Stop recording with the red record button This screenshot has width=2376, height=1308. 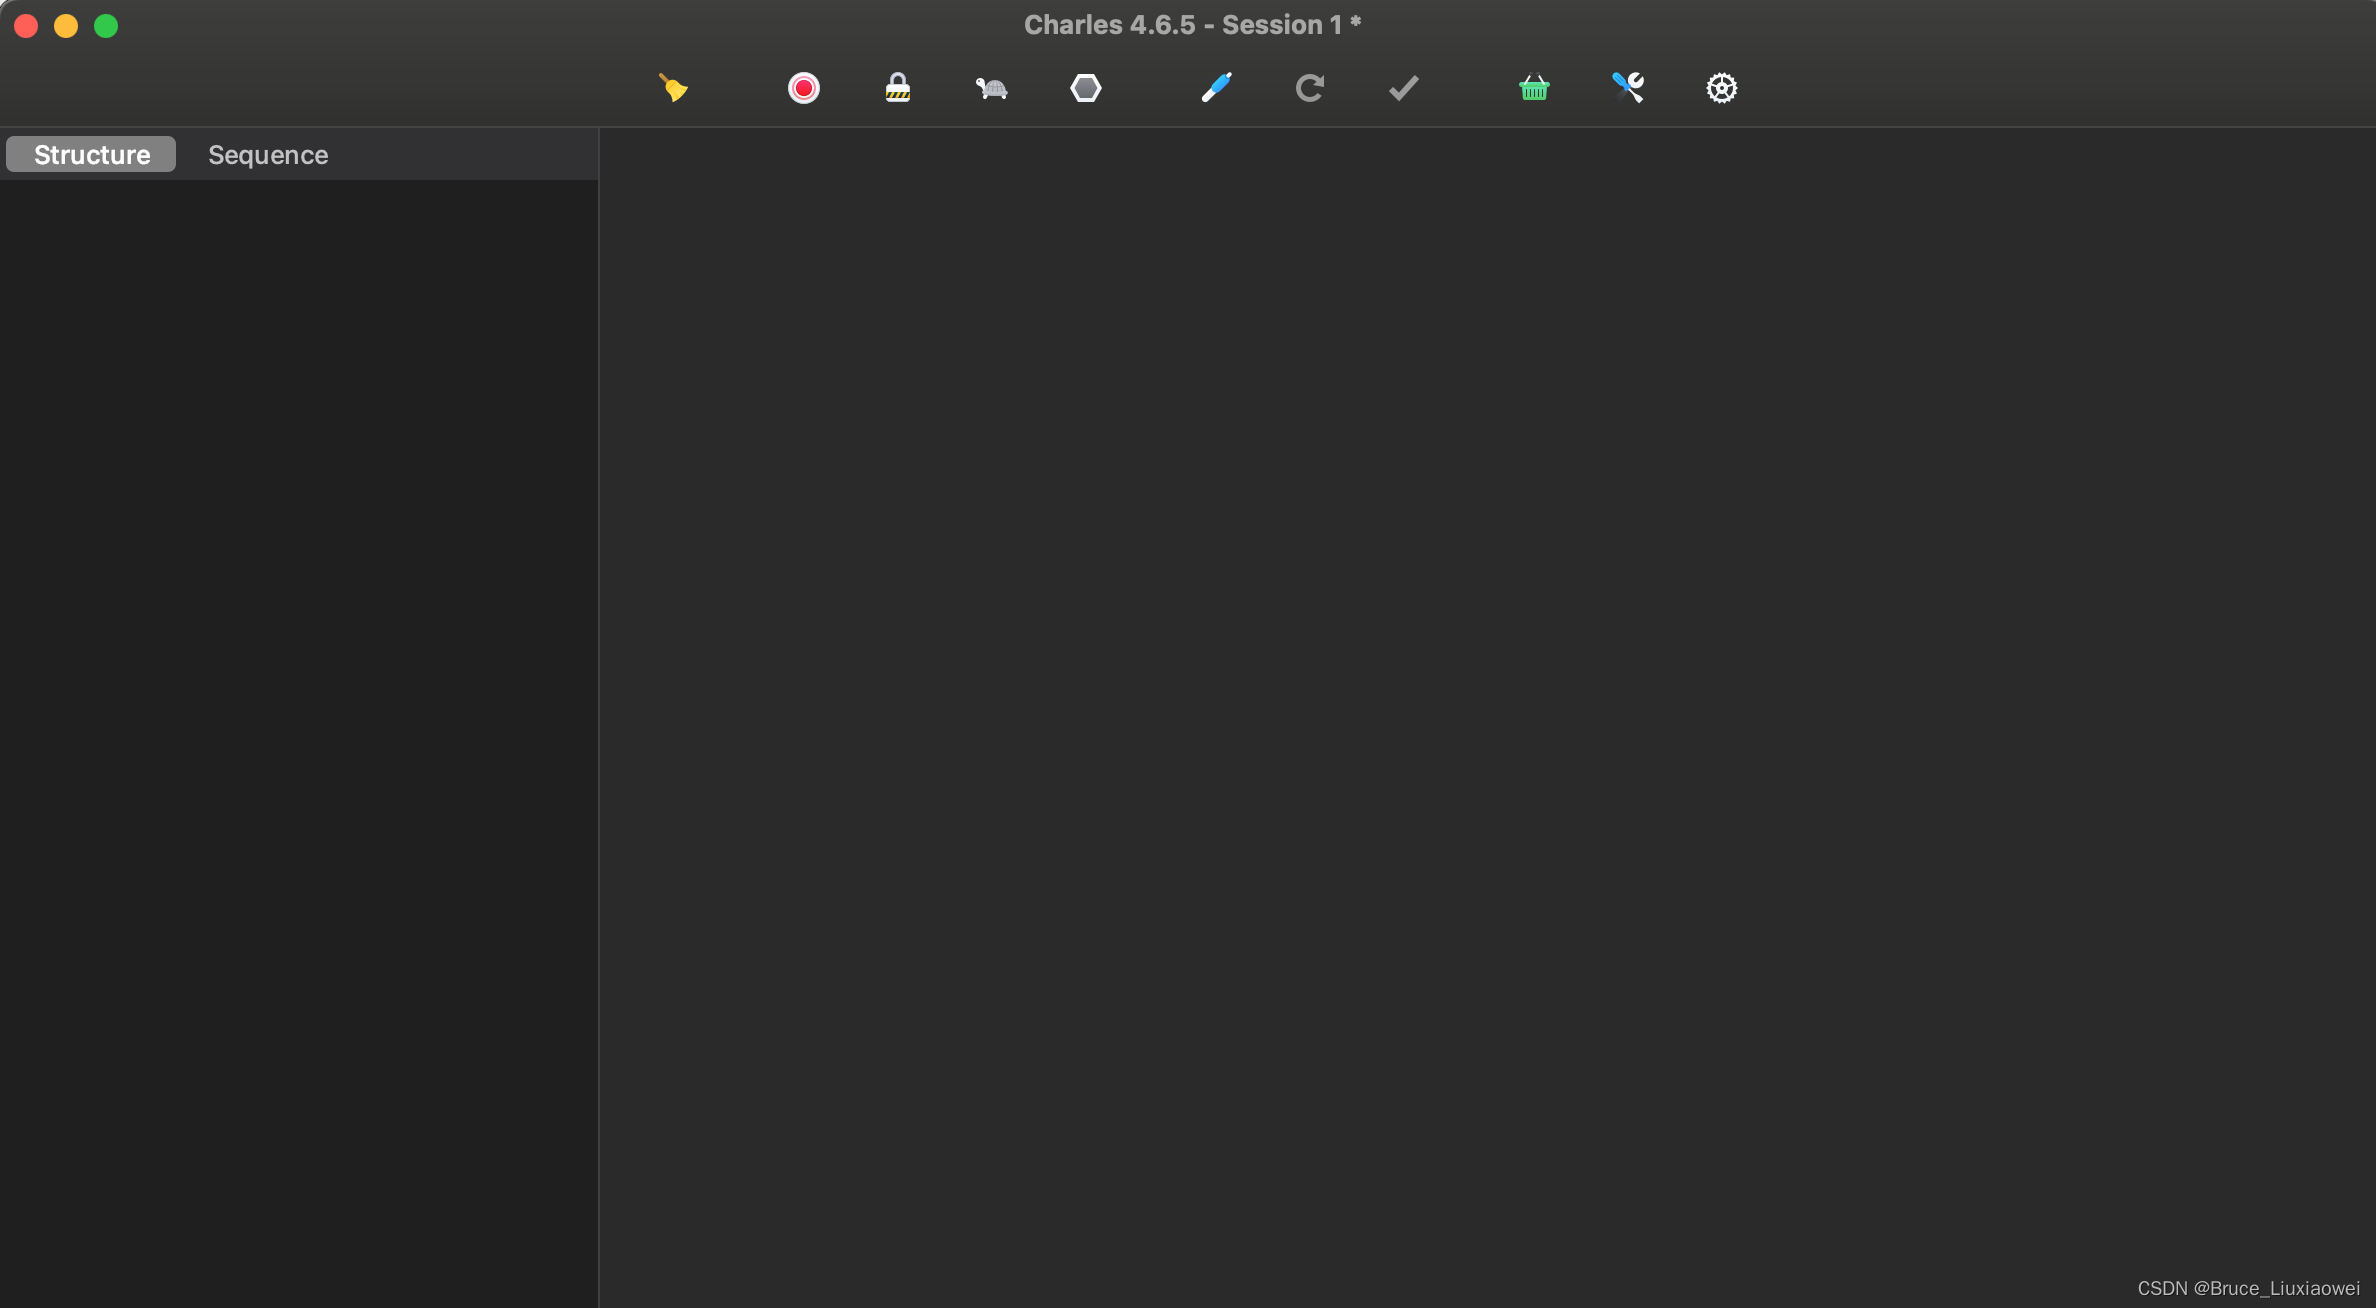[x=804, y=88]
